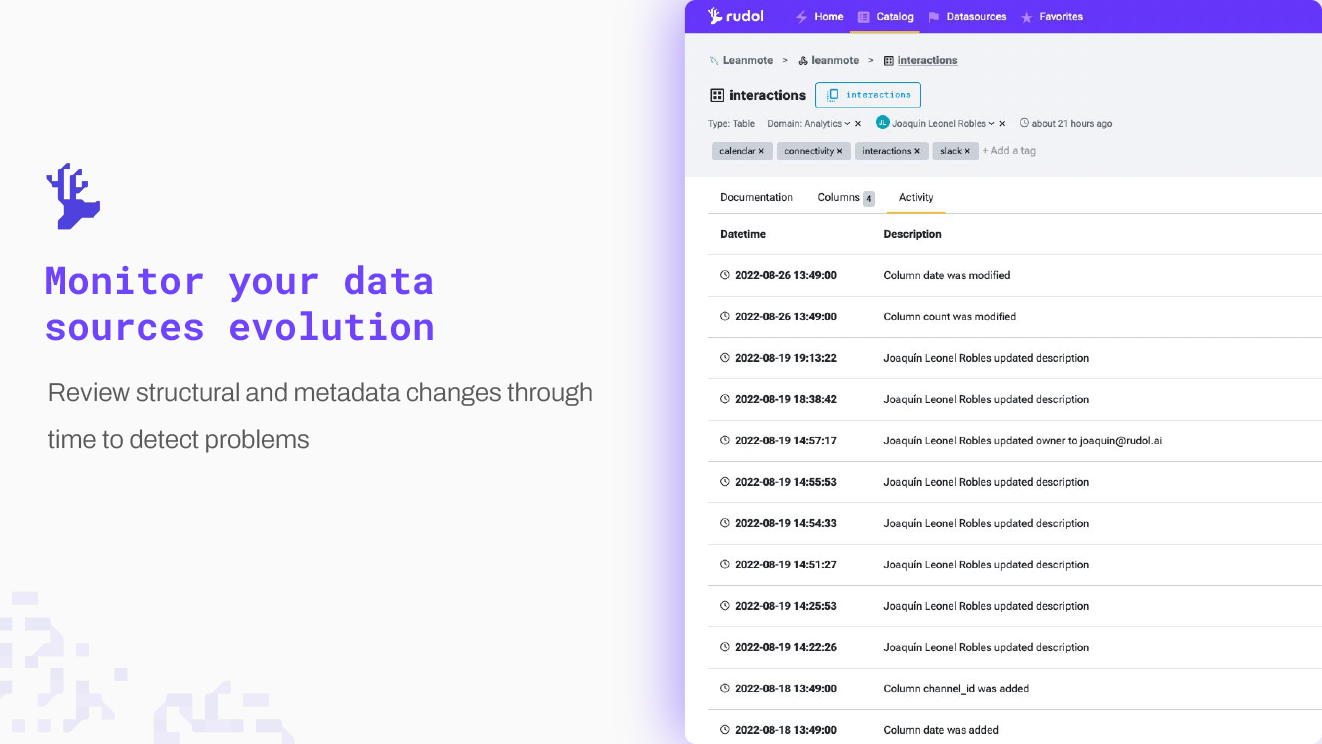Click the clock icon at 2022-08-19 14:22:26
This screenshot has height=744, width=1322.
click(x=725, y=647)
